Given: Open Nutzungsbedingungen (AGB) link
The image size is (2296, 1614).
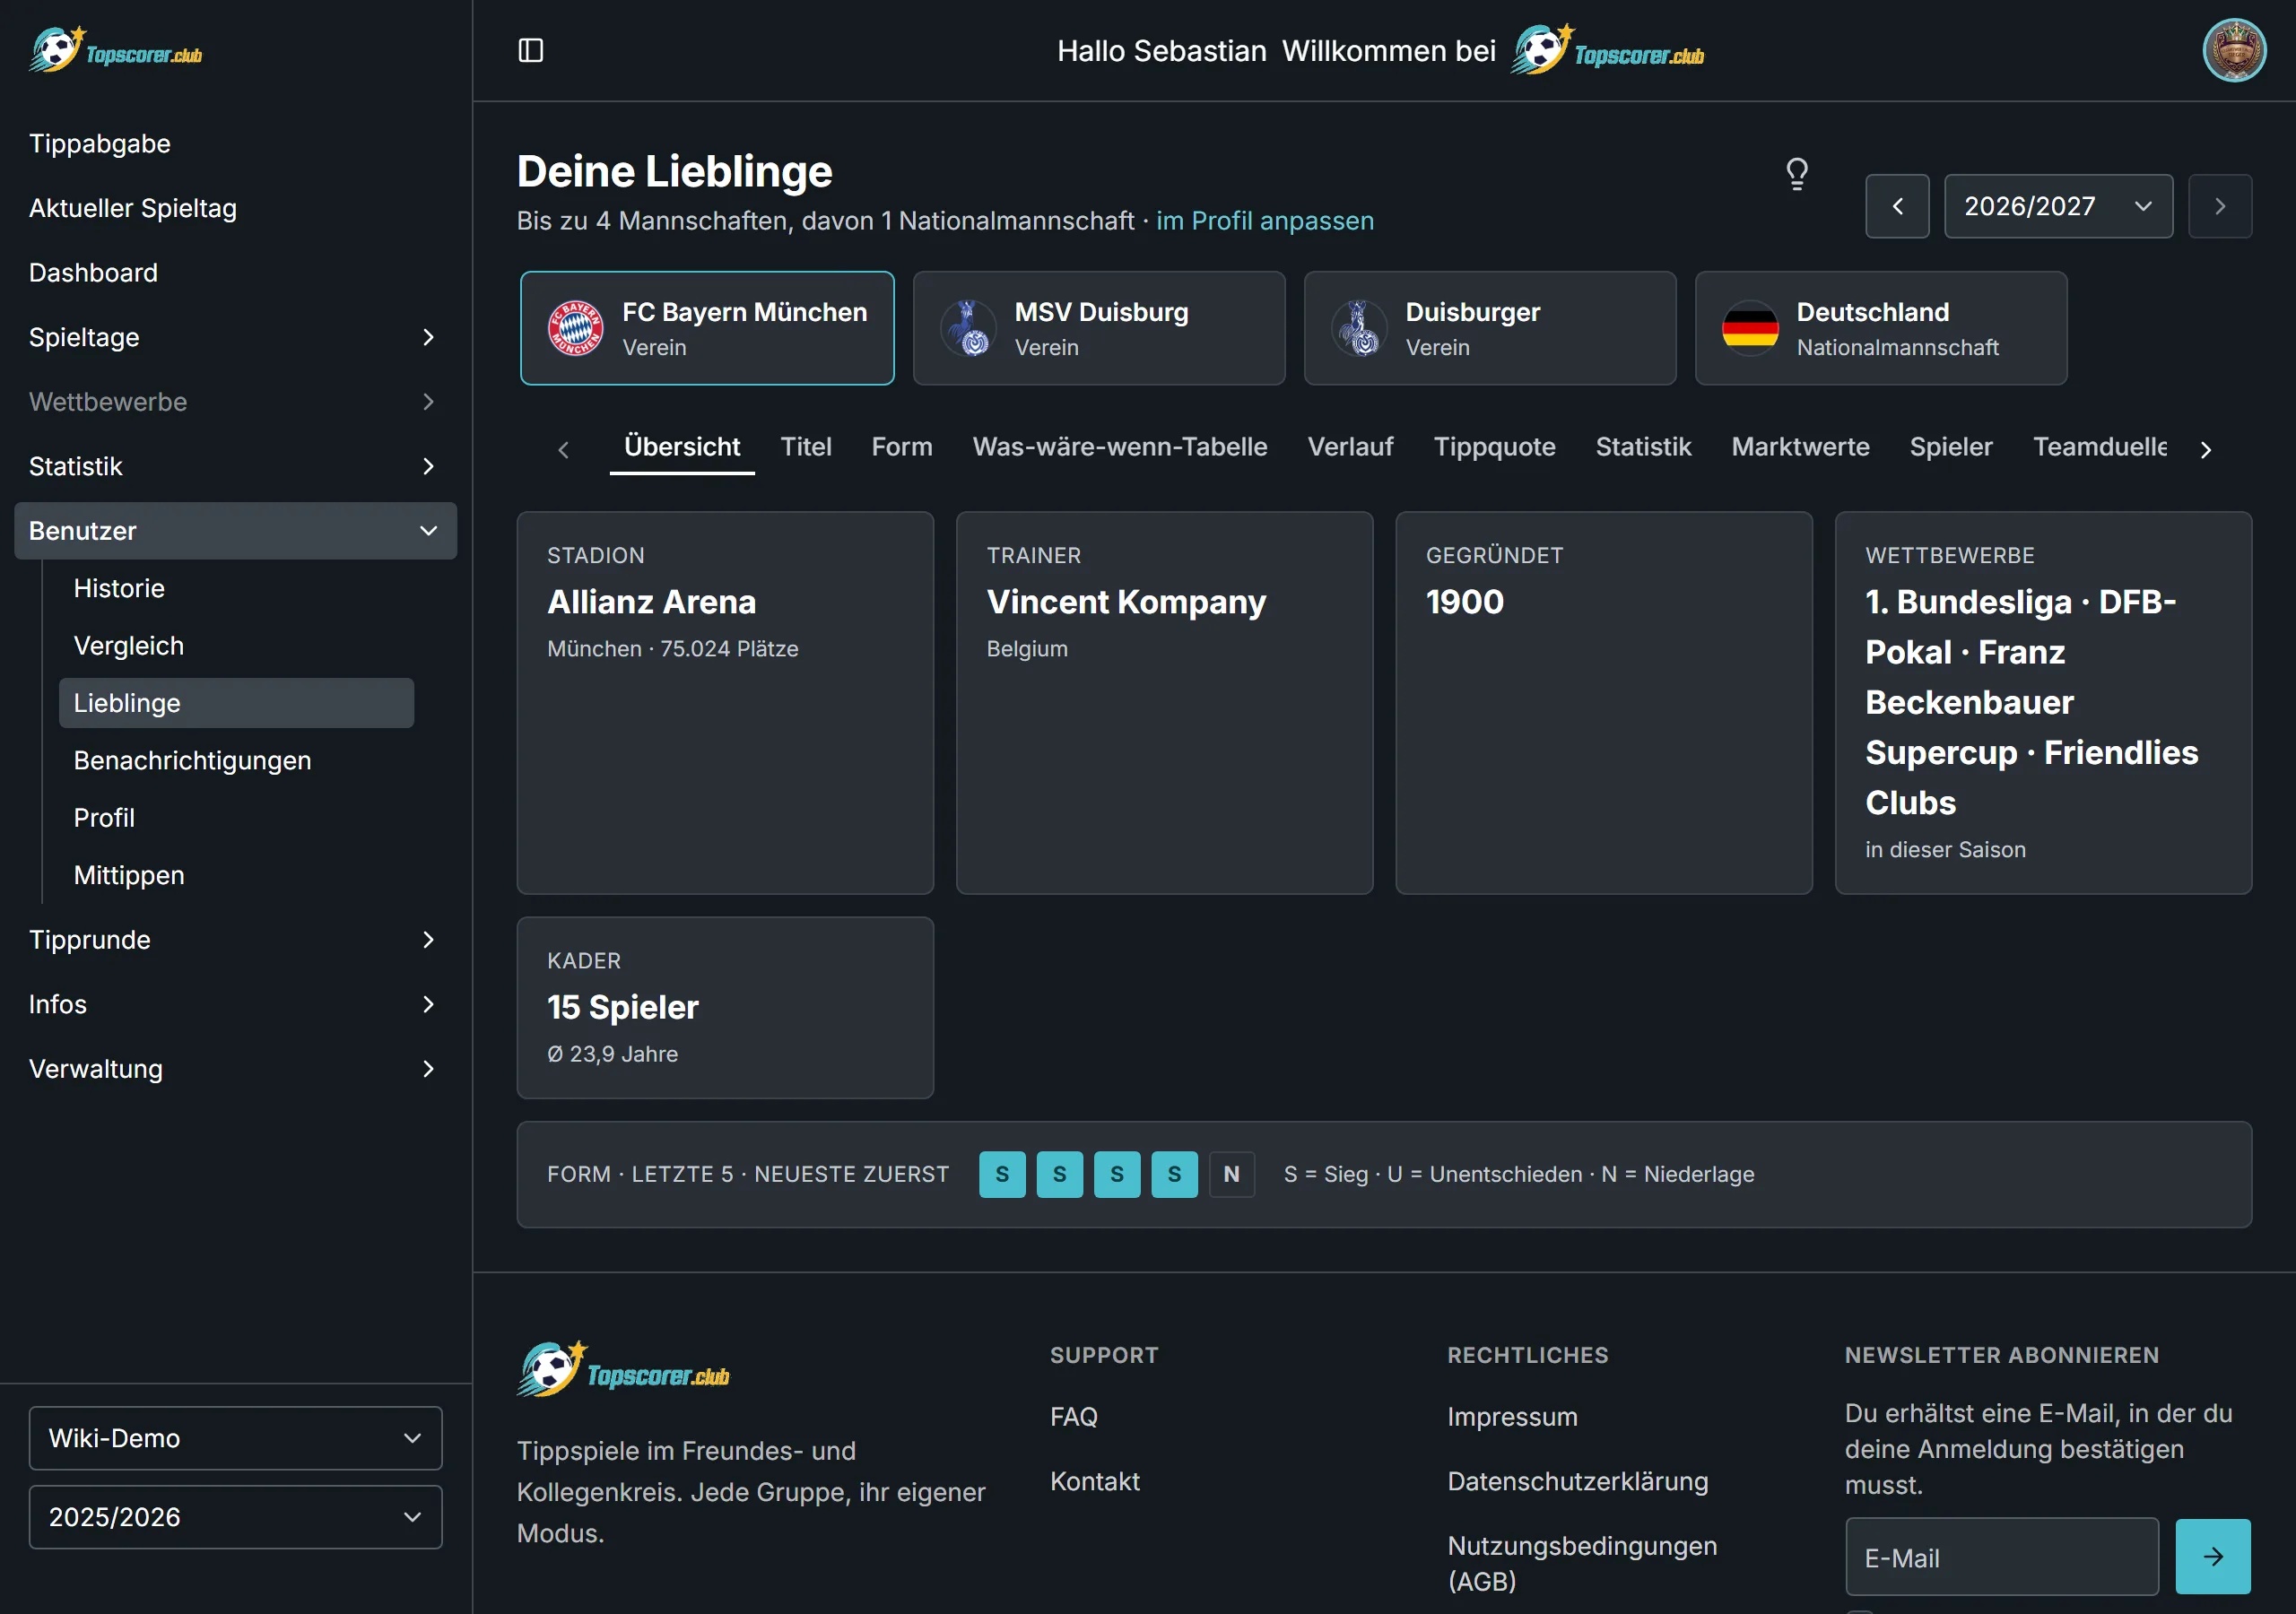Looking at the screenshot, I should click(1582, 1563).
